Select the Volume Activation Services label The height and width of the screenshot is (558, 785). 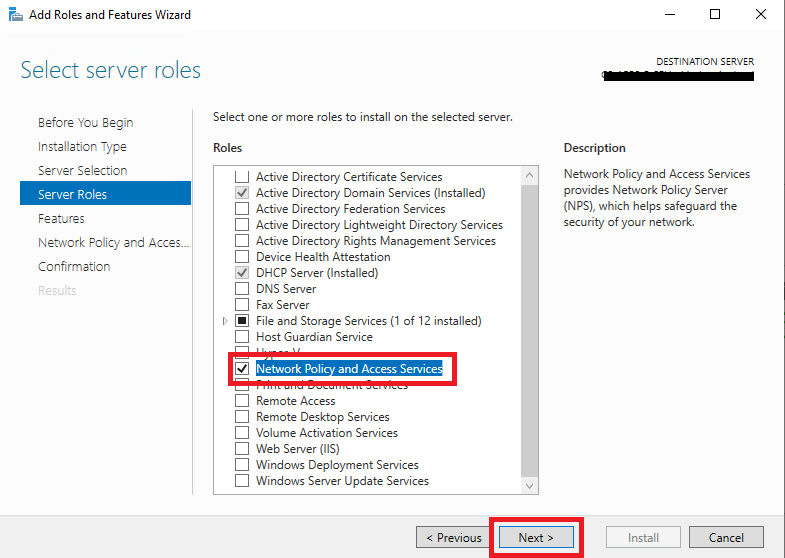click(326, 433)
